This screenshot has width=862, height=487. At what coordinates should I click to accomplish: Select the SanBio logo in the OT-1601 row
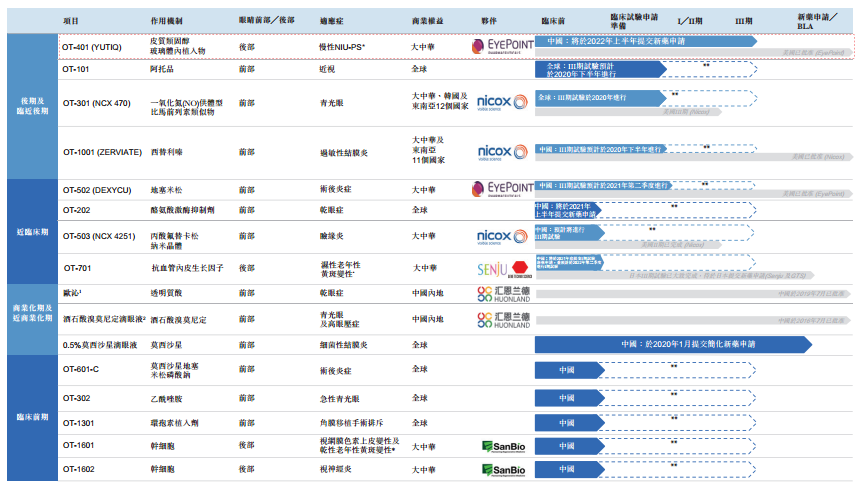pos(501,446)
